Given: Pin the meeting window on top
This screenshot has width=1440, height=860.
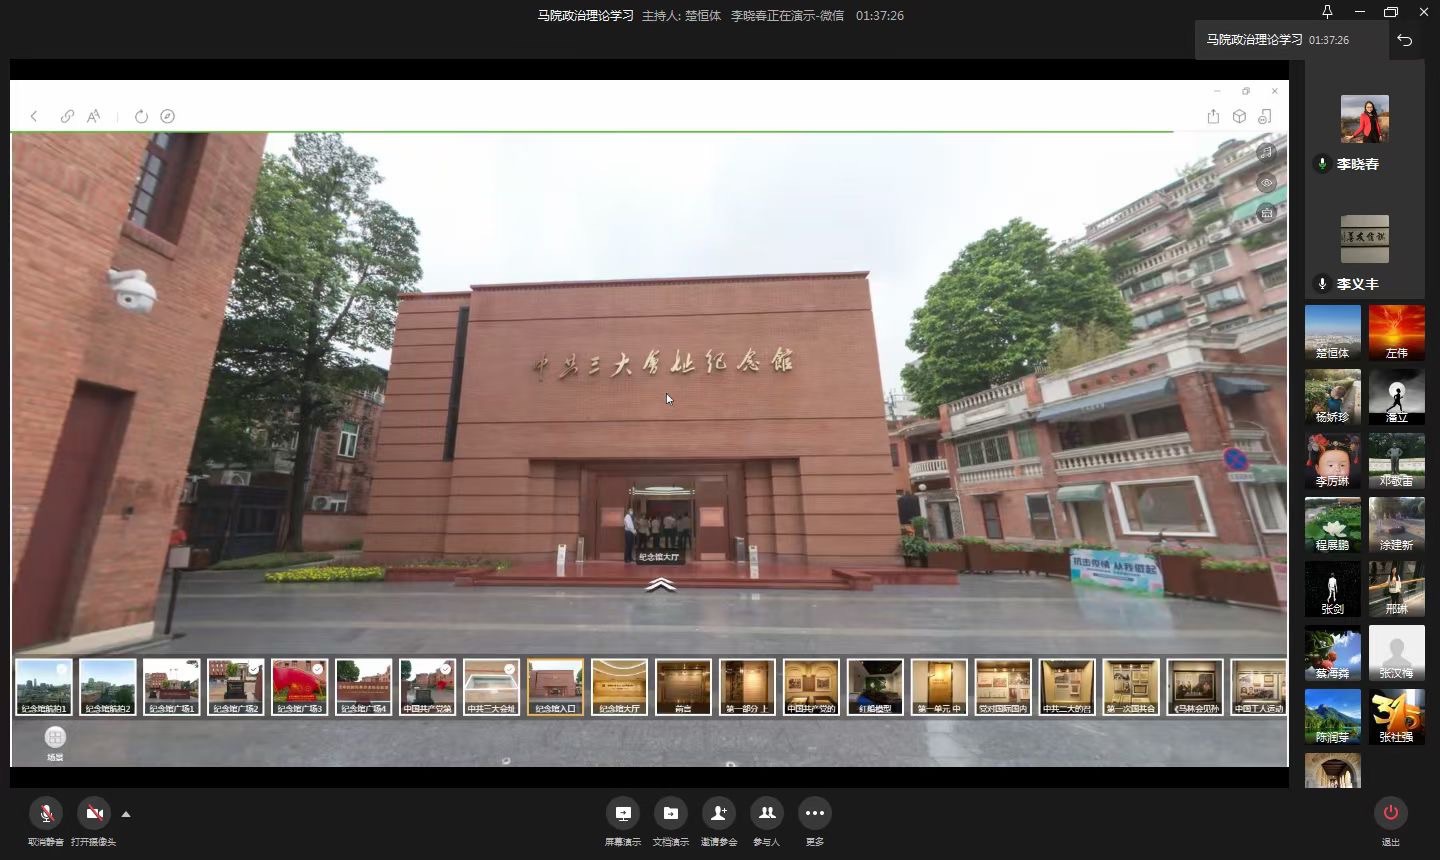Looking at the screenshot, I should pos(1327,12).
